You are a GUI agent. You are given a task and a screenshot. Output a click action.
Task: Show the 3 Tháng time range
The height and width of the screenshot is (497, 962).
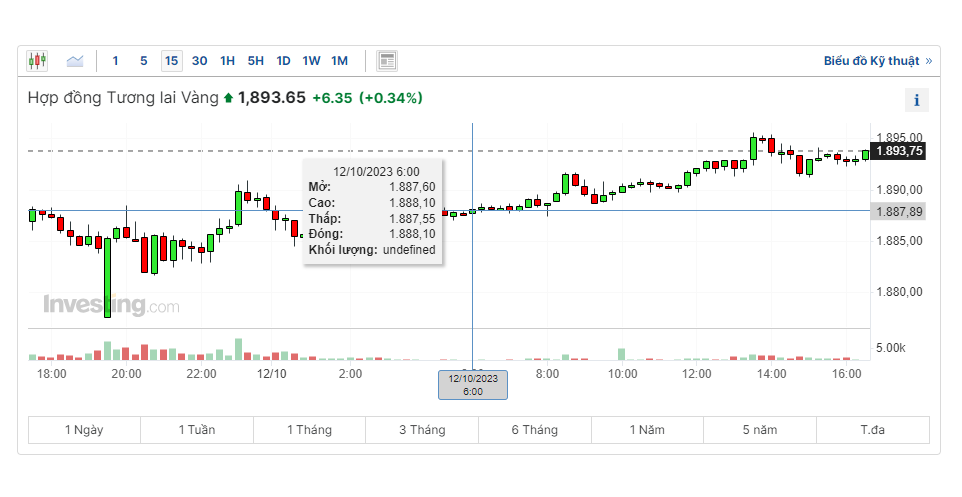point(422,430)
